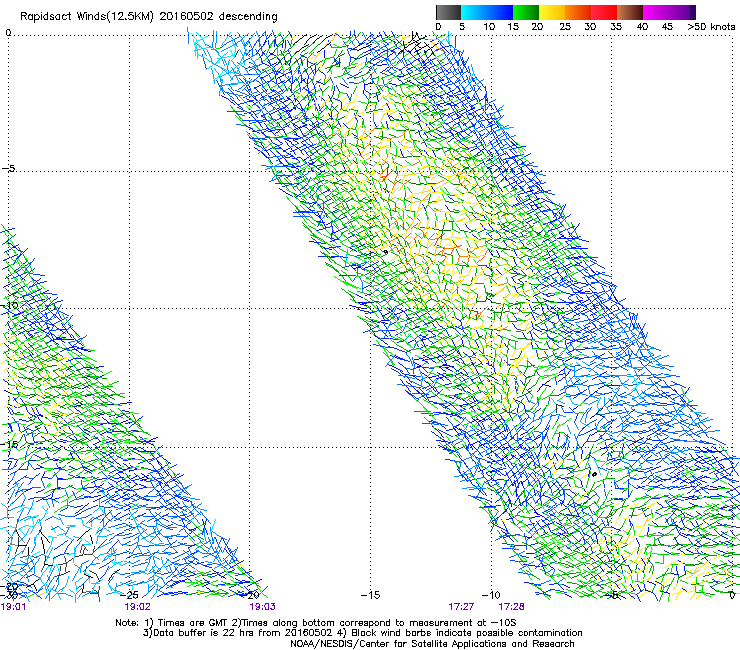Click the green 15-20 knots legend segment

526,12
